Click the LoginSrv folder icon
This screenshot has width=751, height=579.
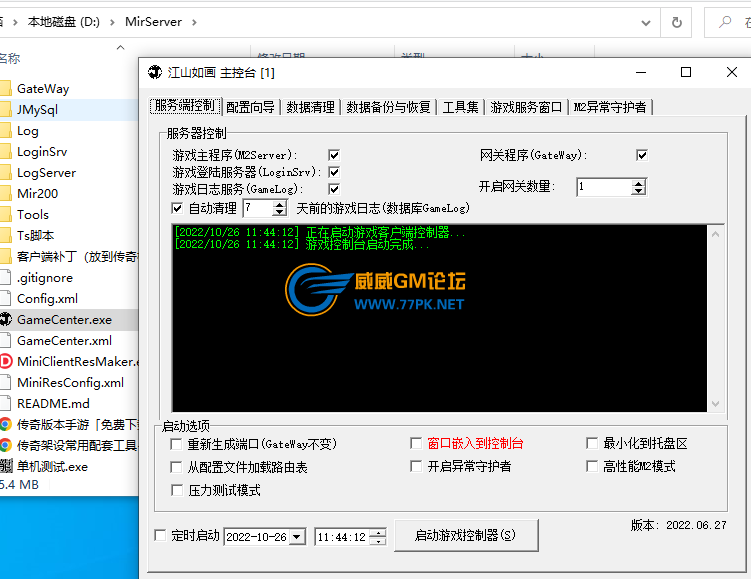[x=5, y=152]
